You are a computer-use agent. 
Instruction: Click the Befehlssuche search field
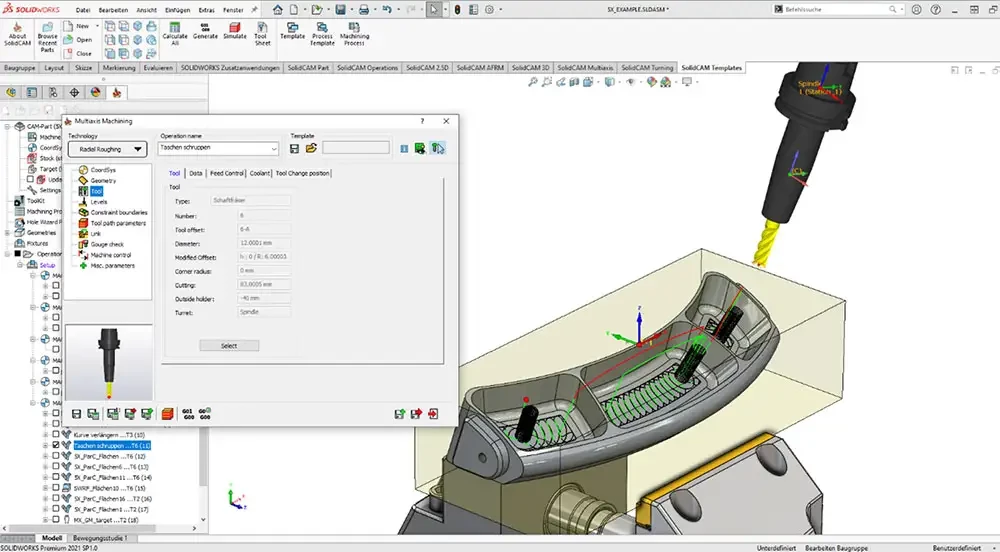point(836,10)
